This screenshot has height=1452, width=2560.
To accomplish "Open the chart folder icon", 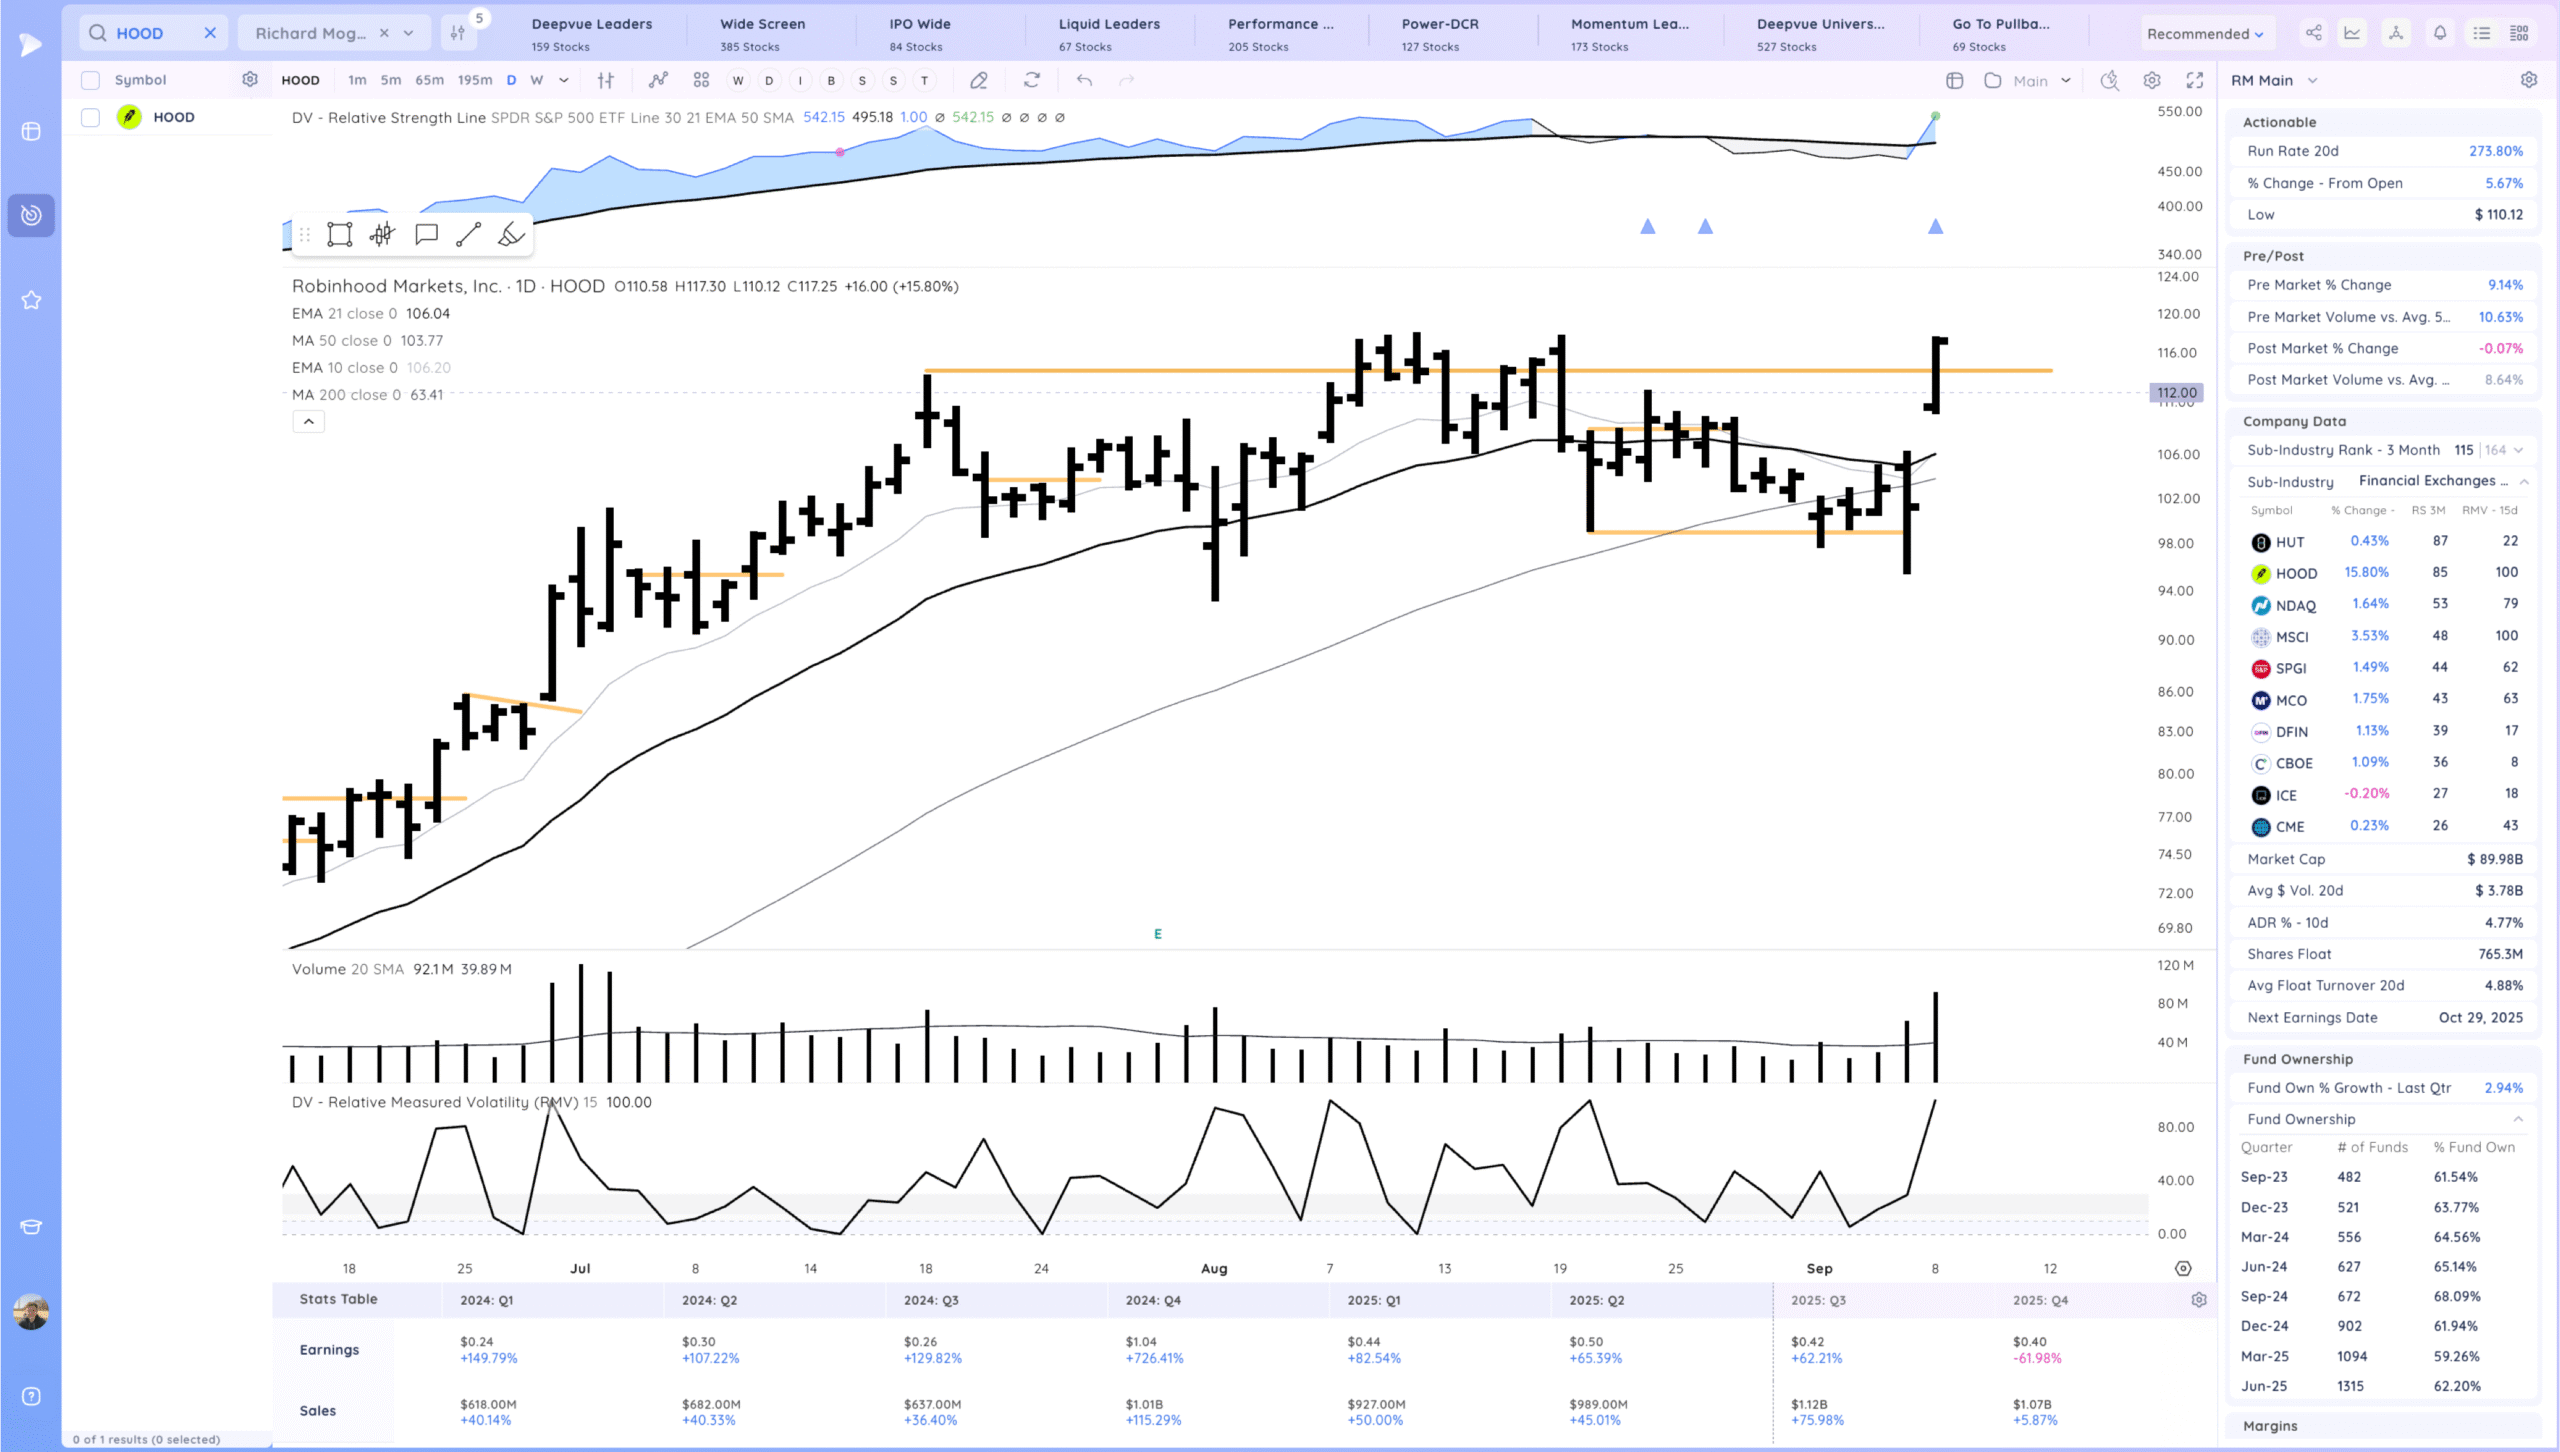I will [x=1993, y=80].
